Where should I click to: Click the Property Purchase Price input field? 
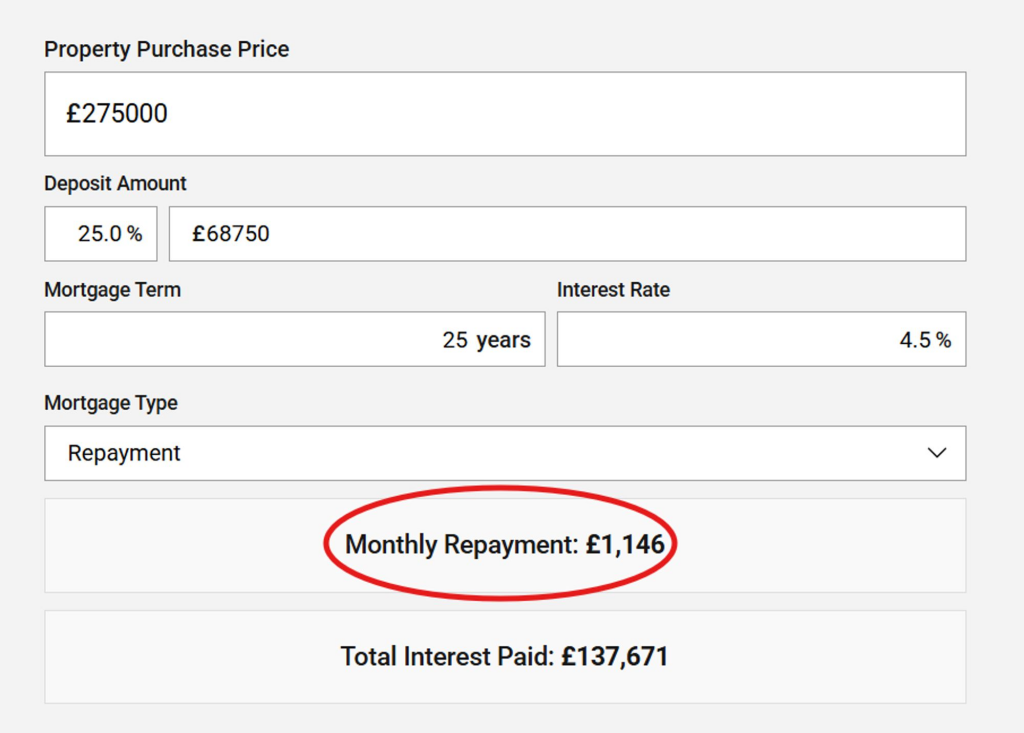coord(505,114)
